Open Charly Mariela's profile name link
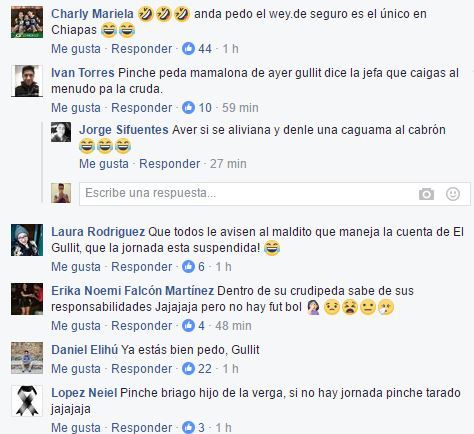 [x=92, y=14]
